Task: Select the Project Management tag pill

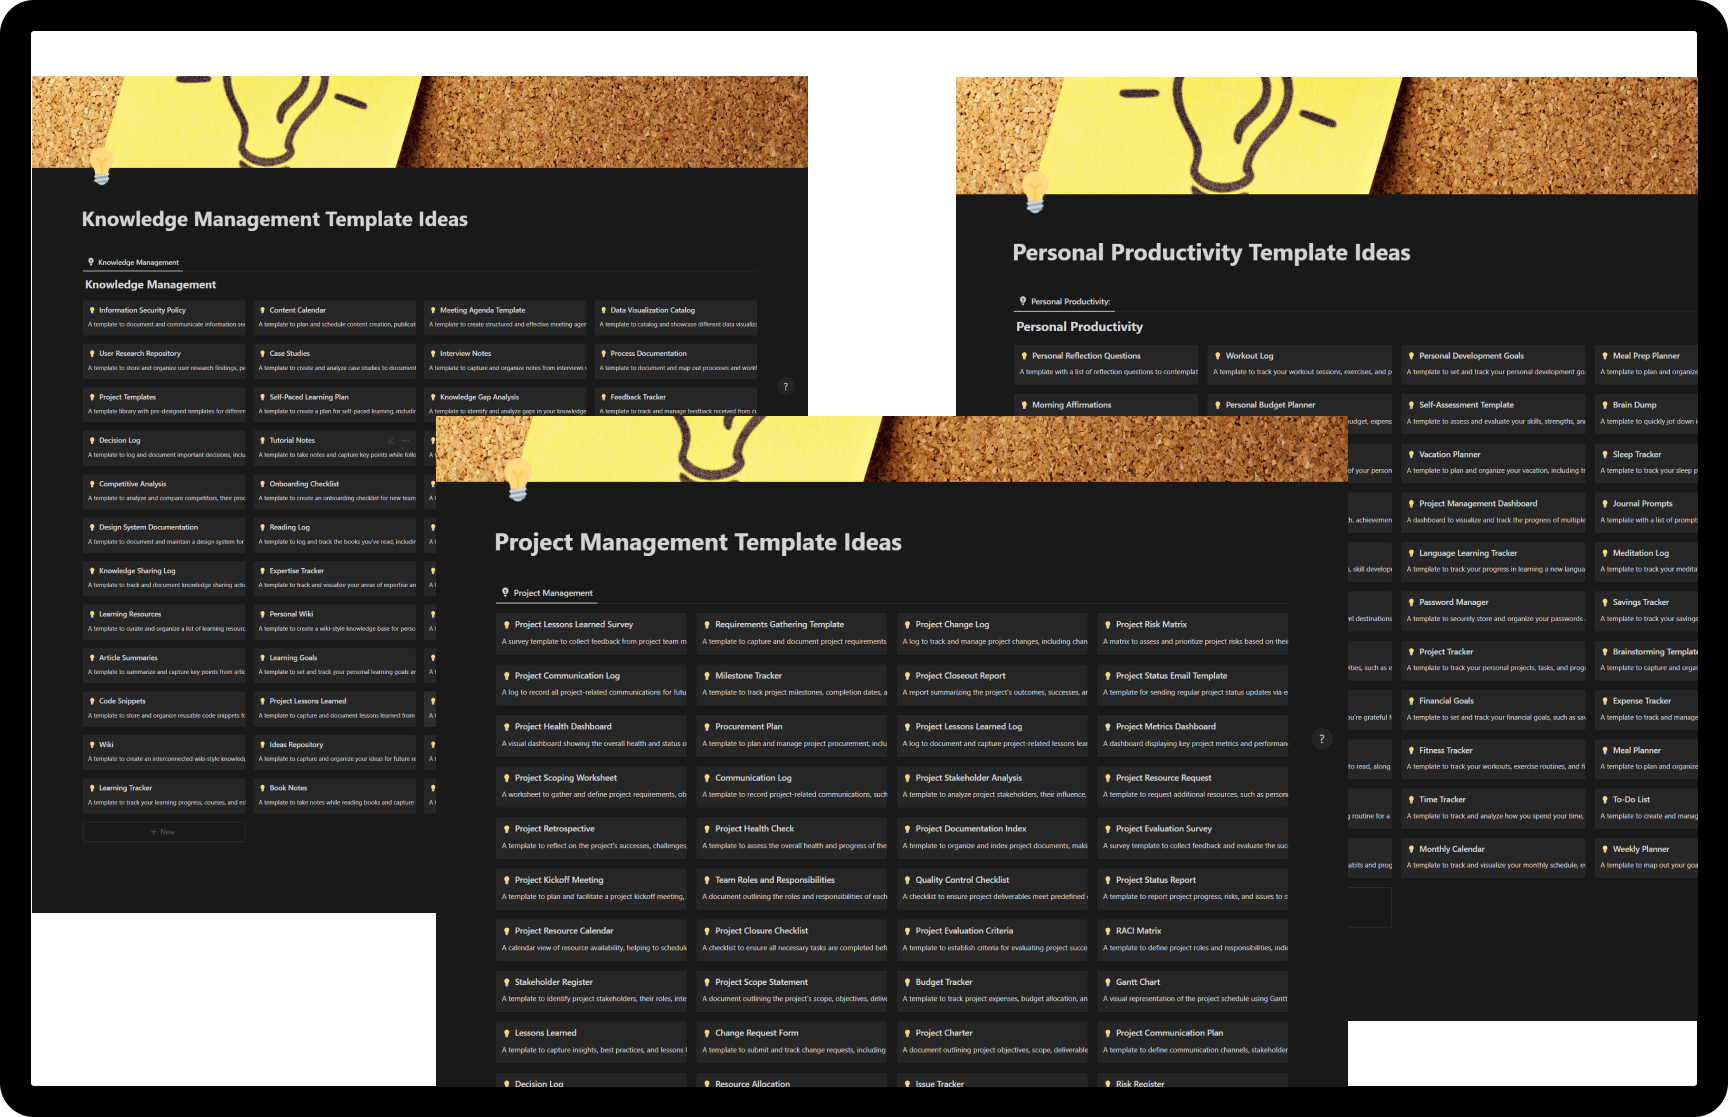Action: 546,593
